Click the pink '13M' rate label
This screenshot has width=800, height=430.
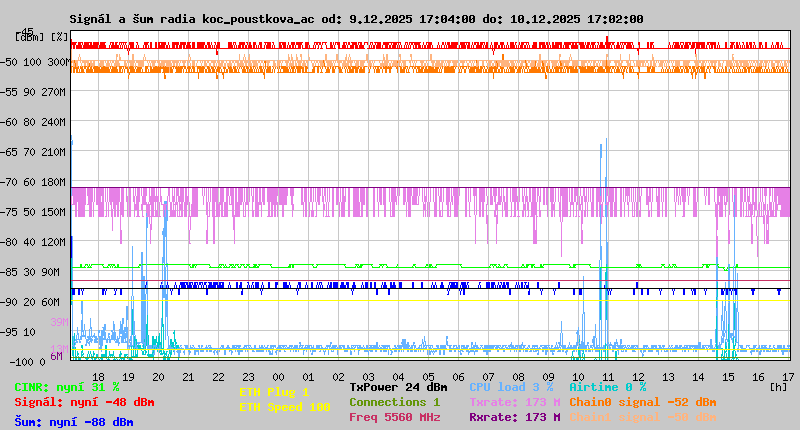point(59,349)
